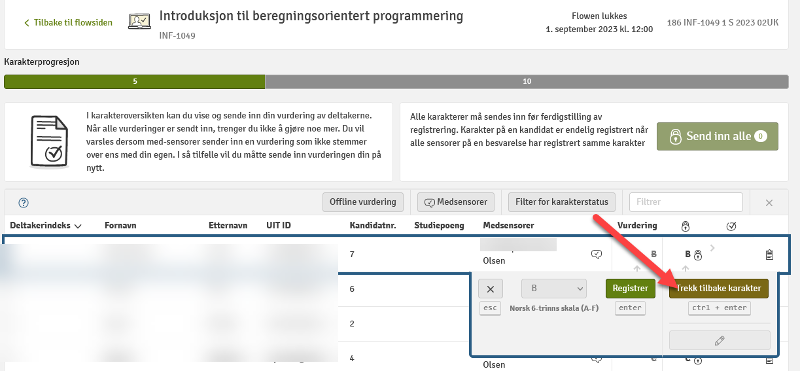Click the Fornavn column header
The width and height of the screenshot is (800, 371).
coord(120,225)
